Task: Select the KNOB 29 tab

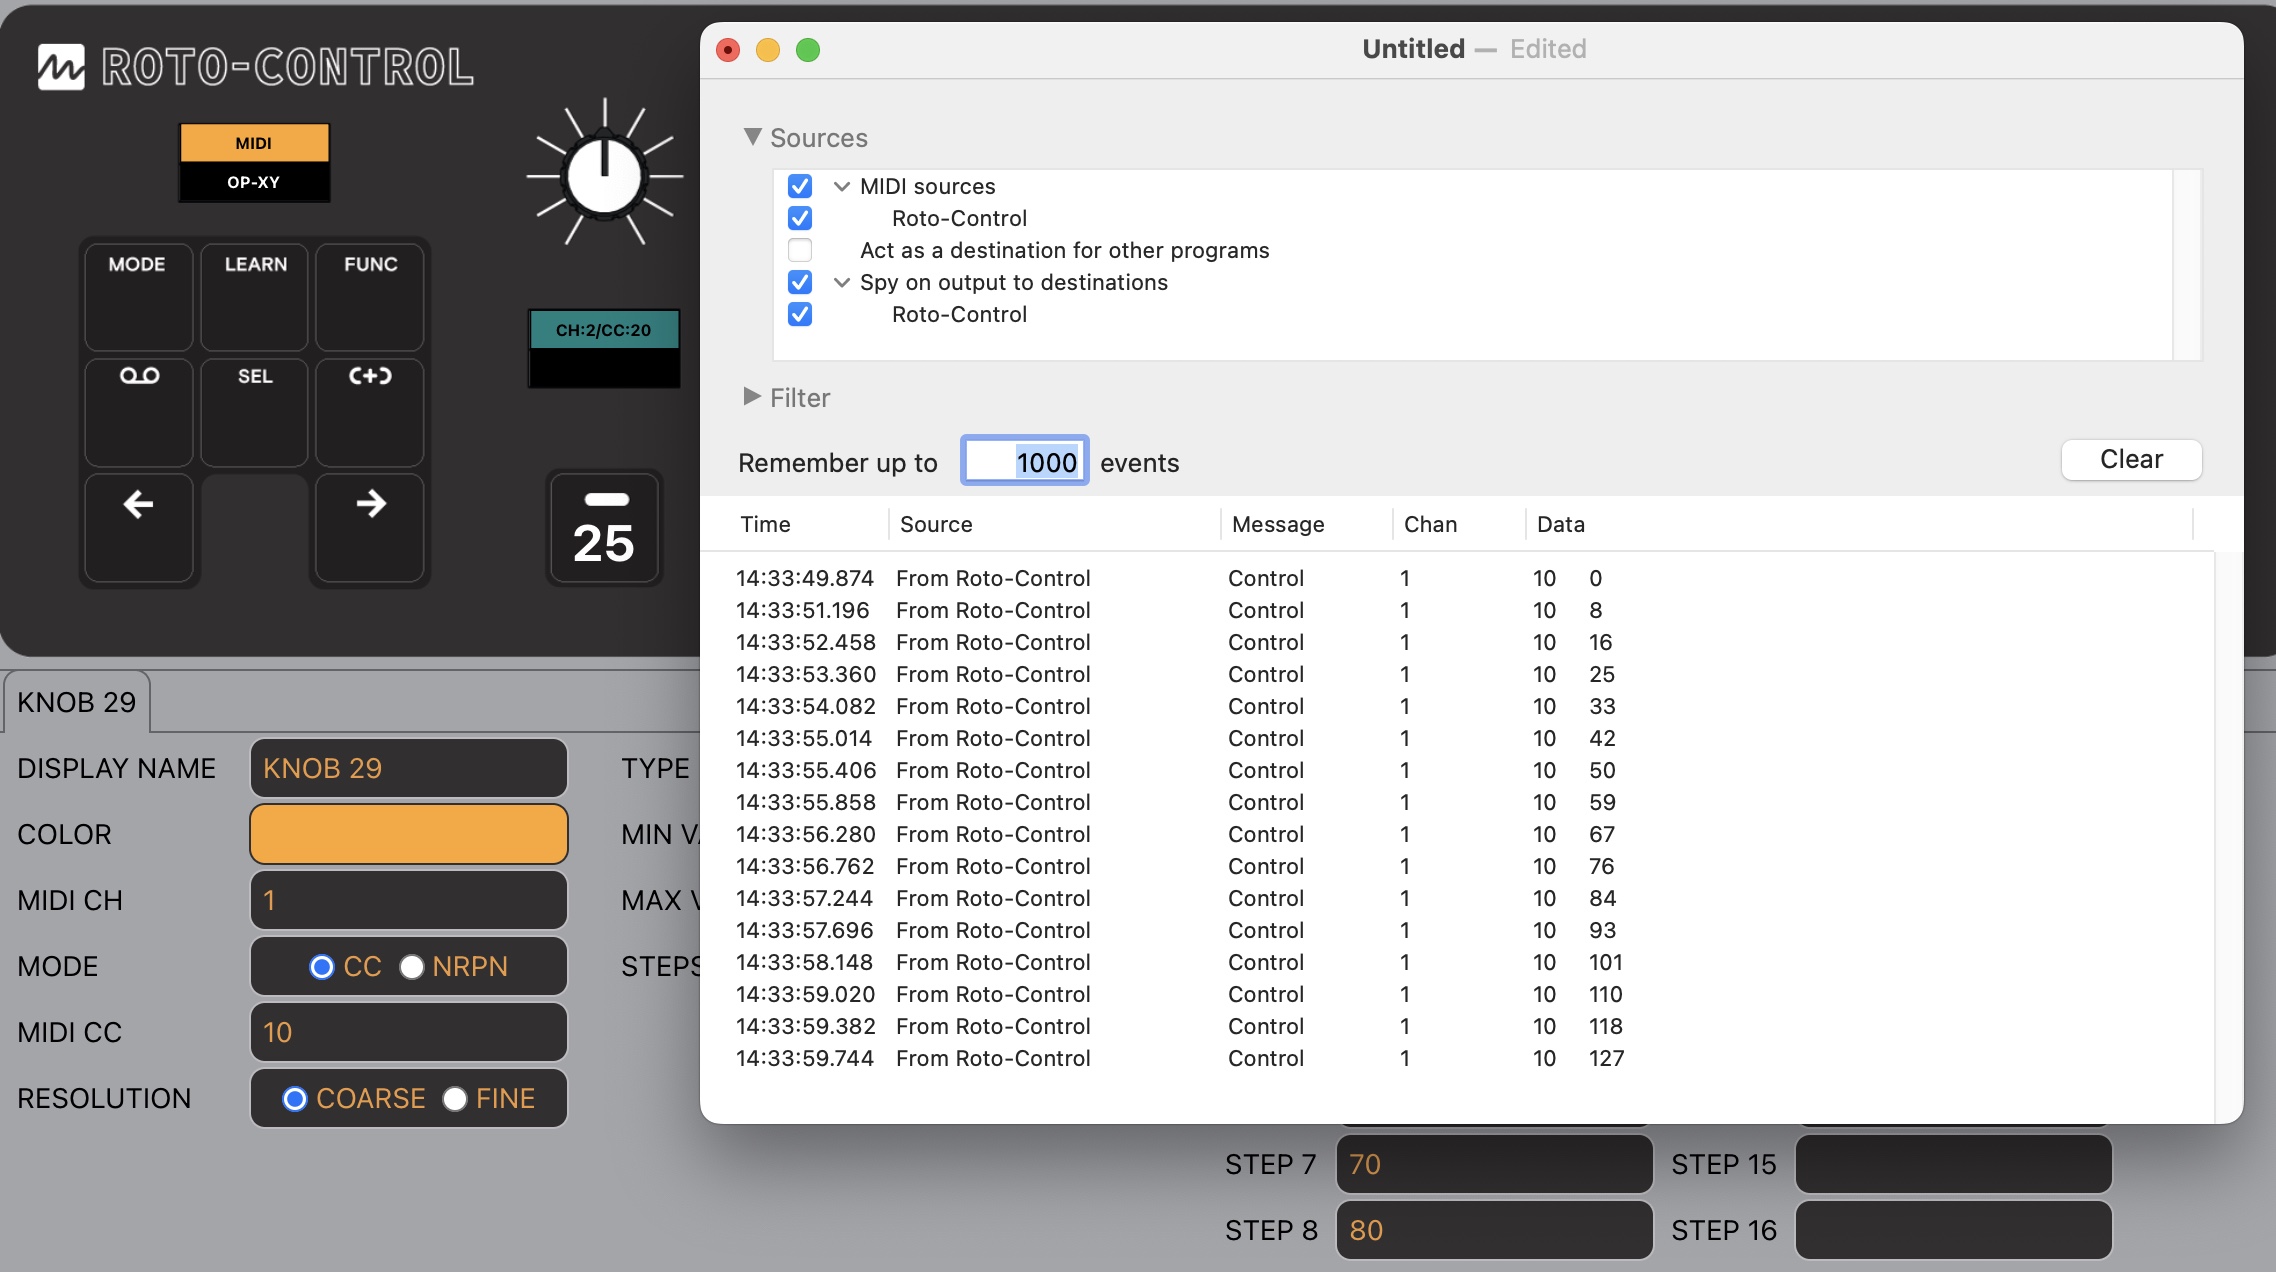Action: pos(77,702)
